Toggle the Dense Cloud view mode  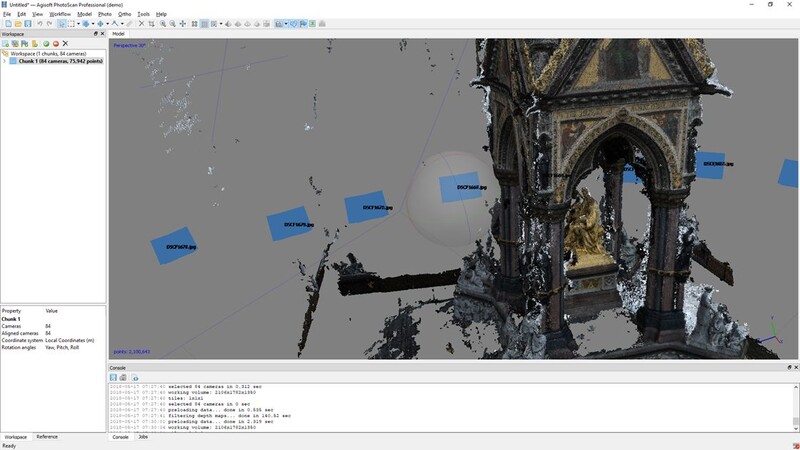[x=205, y=23]
